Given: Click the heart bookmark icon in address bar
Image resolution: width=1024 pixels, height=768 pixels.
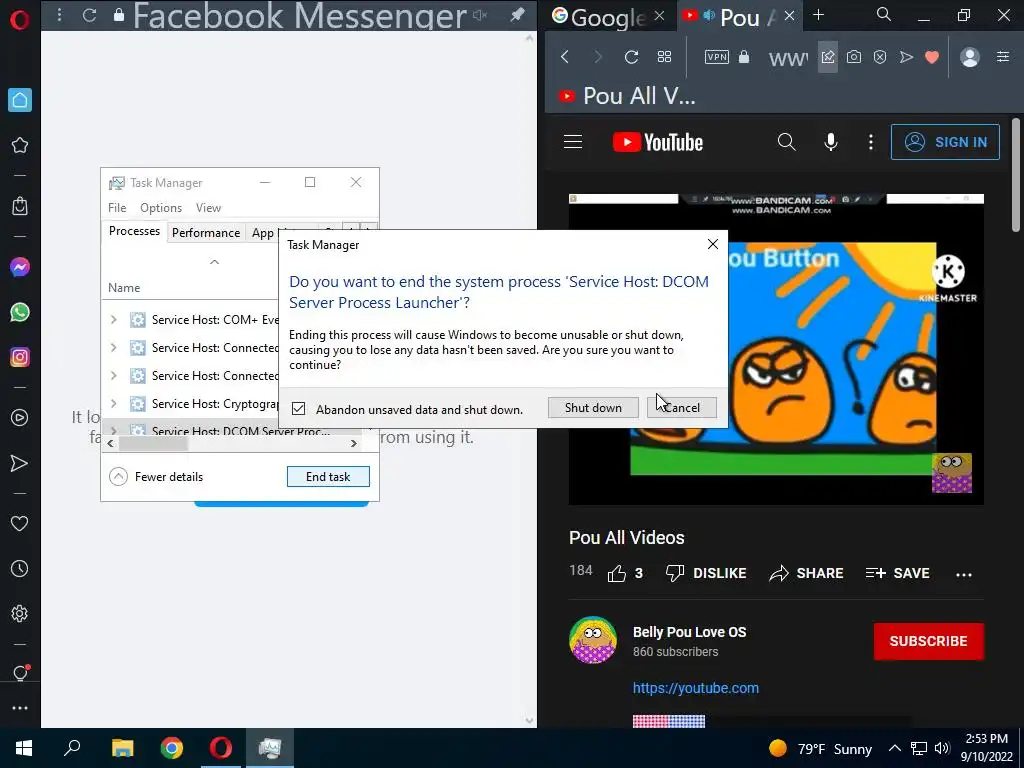Looking at the screenshot, I should (x=932, y=57).
